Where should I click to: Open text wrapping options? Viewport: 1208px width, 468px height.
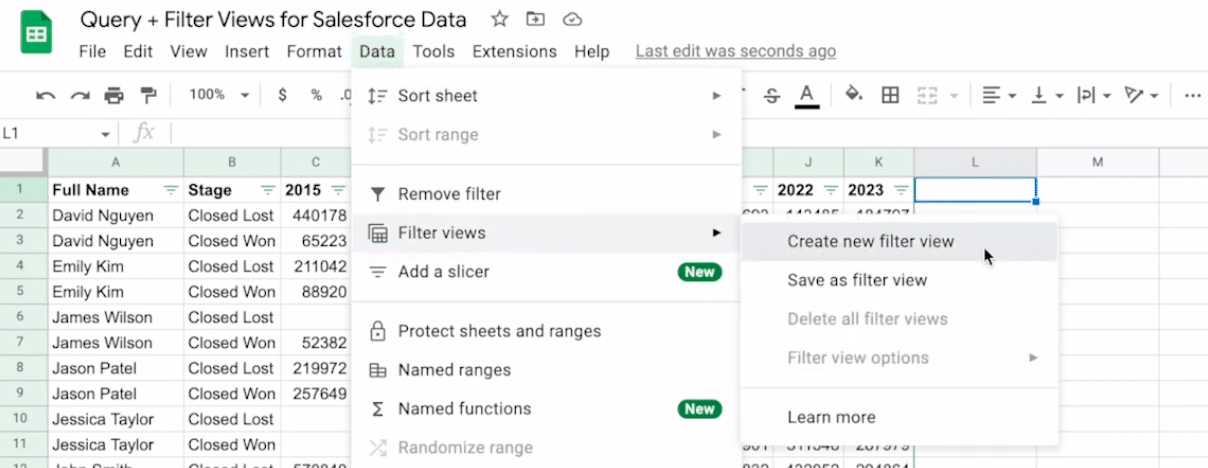[1094, 95]
